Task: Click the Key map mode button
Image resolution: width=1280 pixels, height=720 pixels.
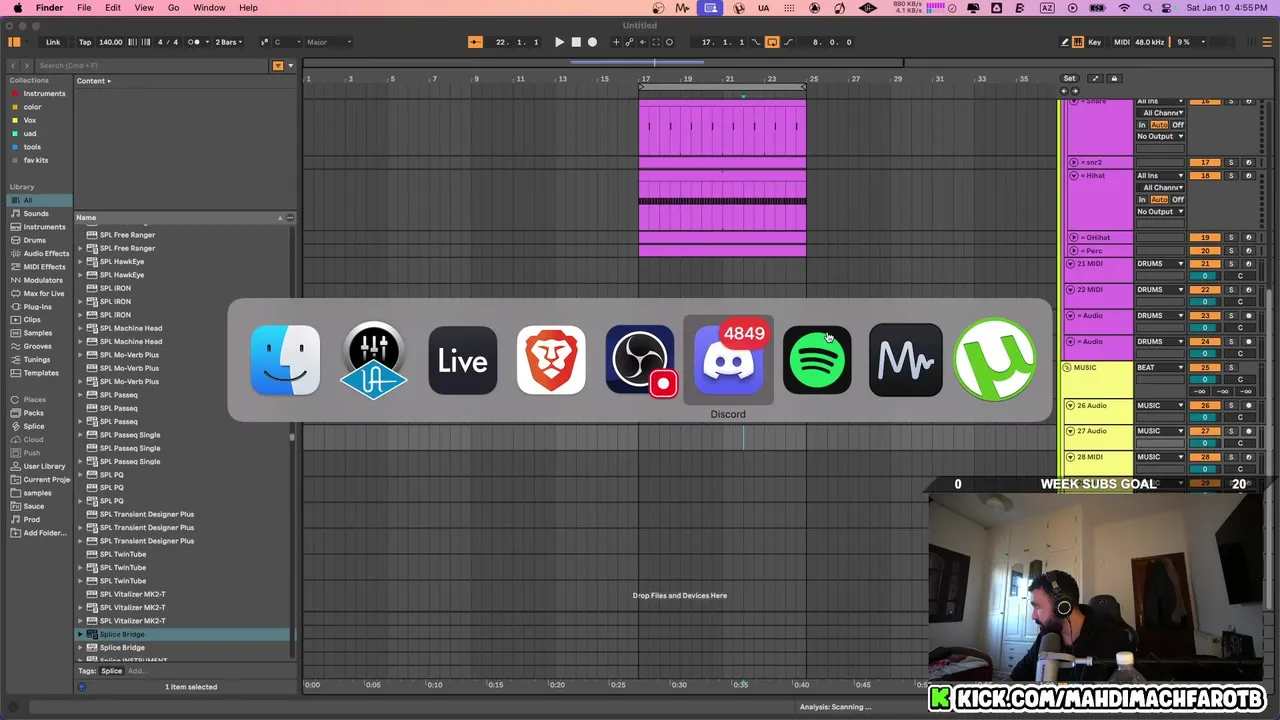Action: click(1095, 42)
